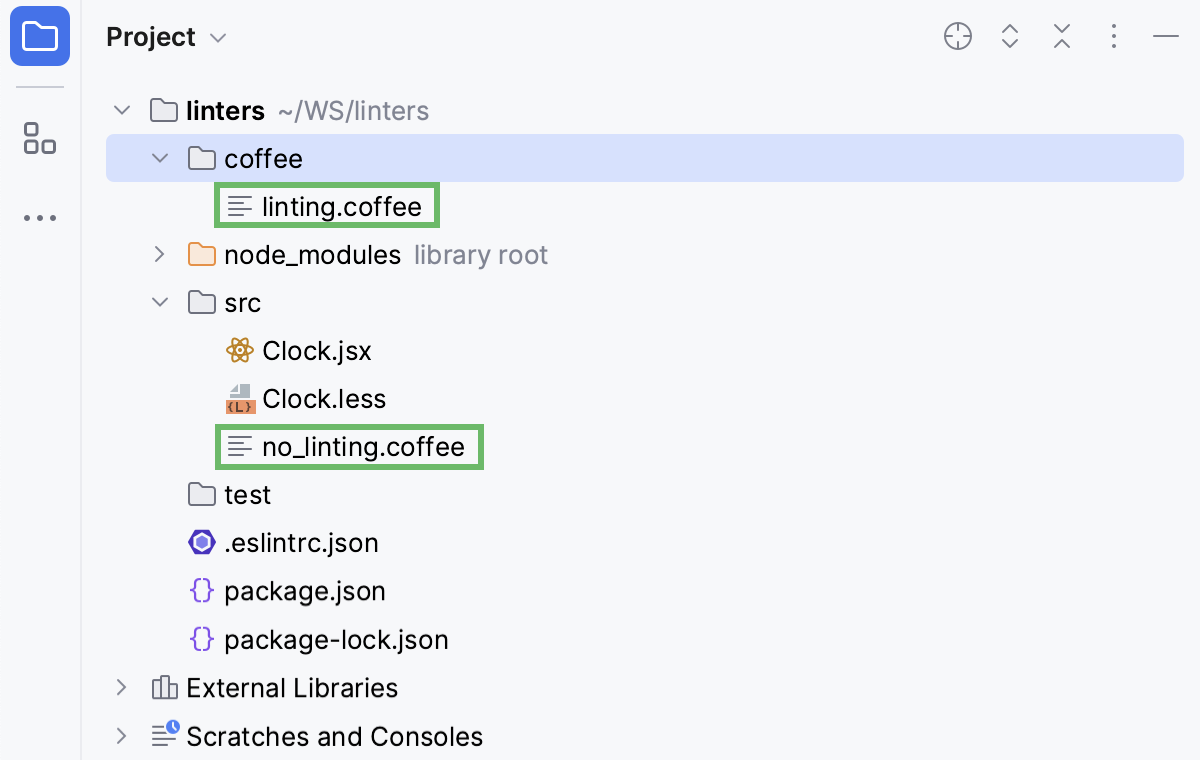Click the Expand All toolbar icon
1200x760 pixels.
tap(1010, 36)
